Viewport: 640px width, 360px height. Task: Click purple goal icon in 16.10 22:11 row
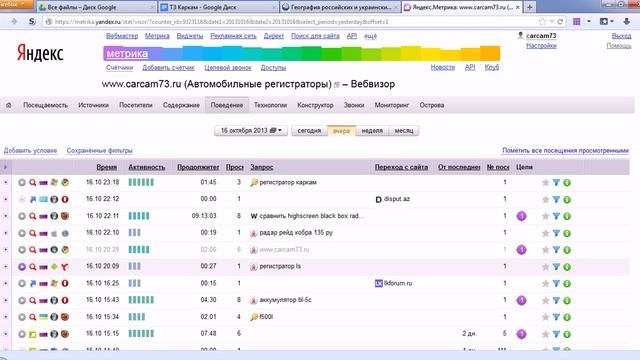coord(521,216)
